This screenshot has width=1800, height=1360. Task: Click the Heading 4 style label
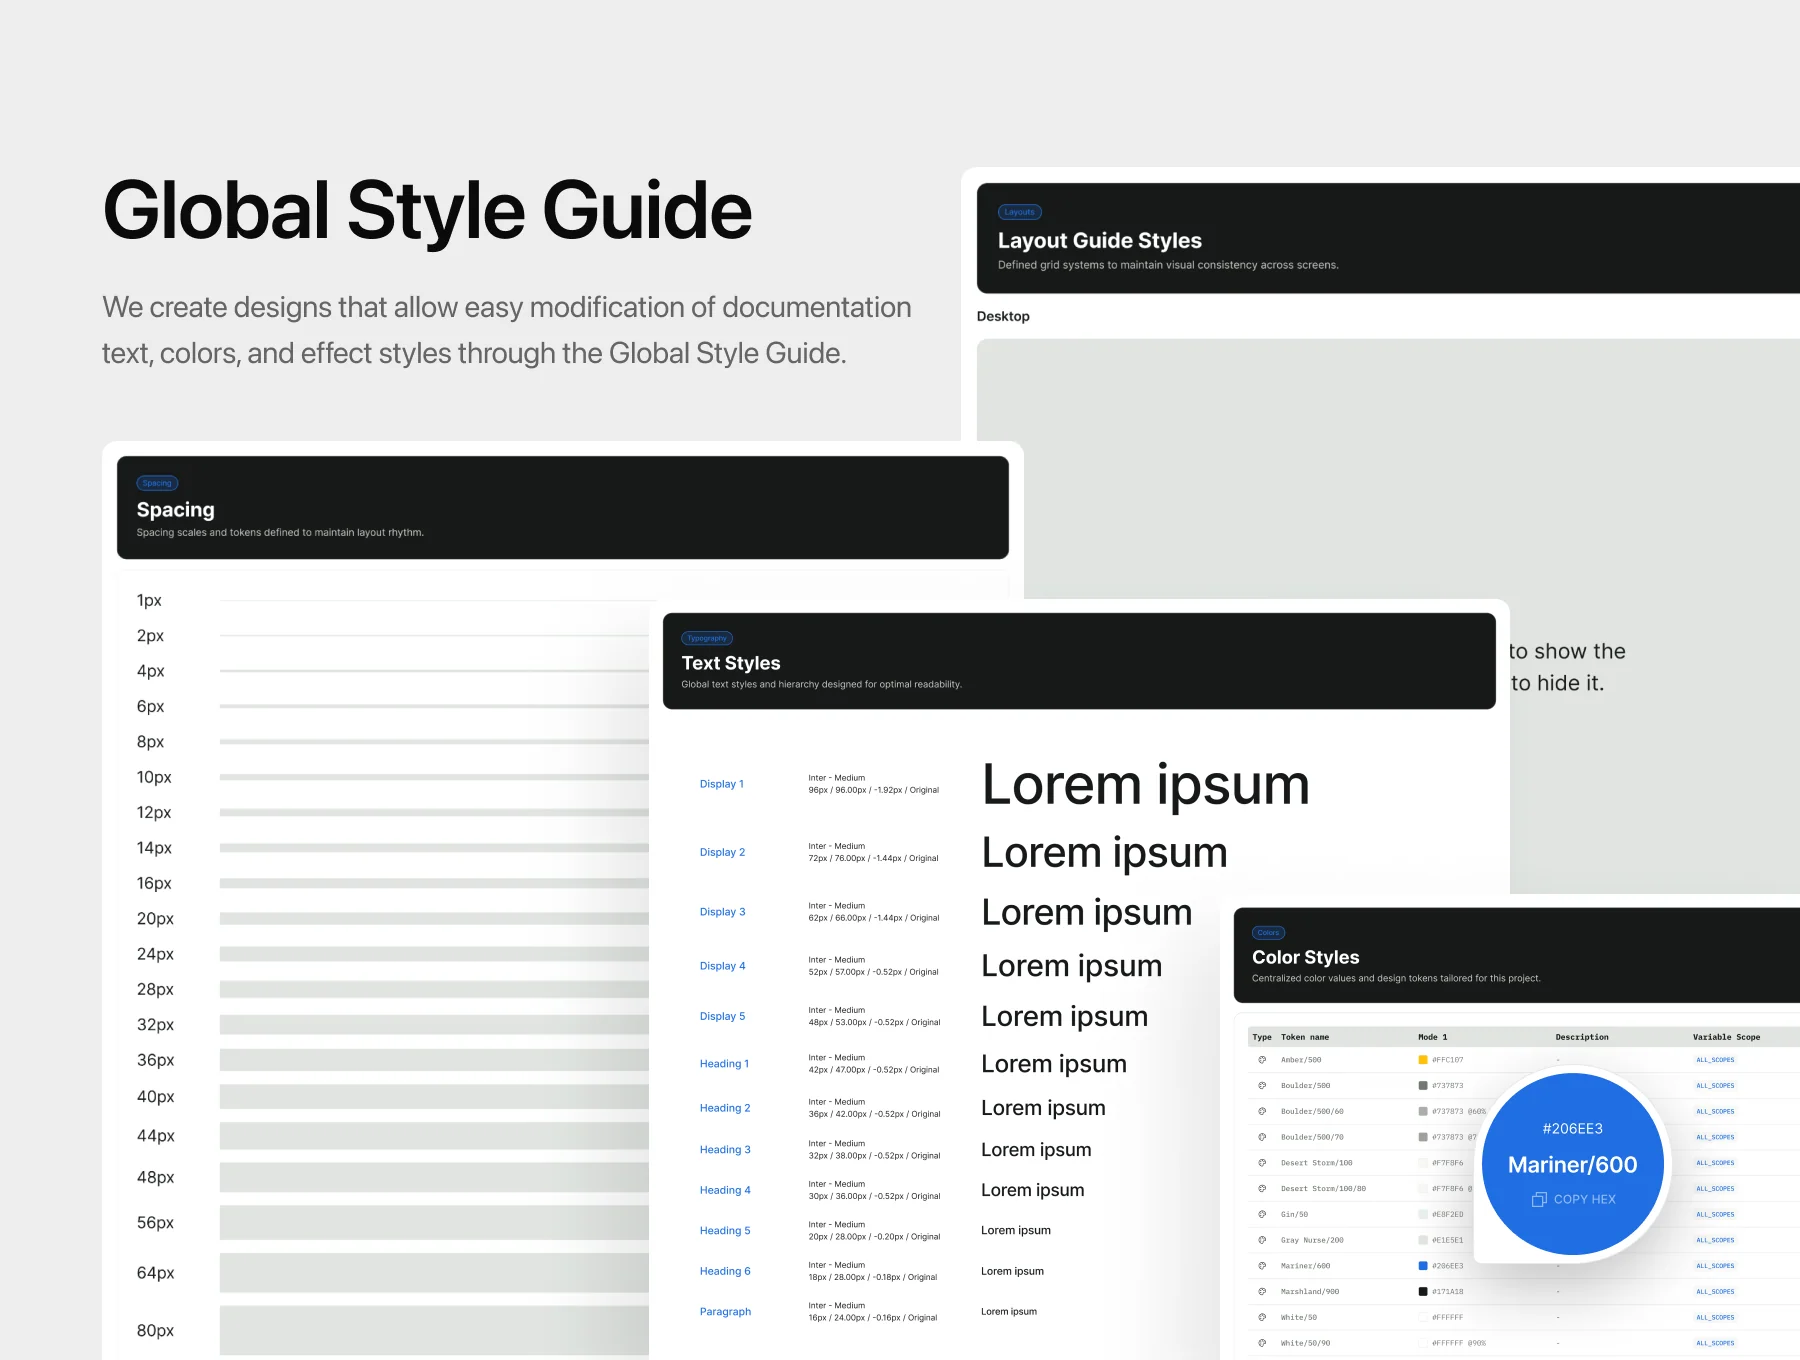725,1190
